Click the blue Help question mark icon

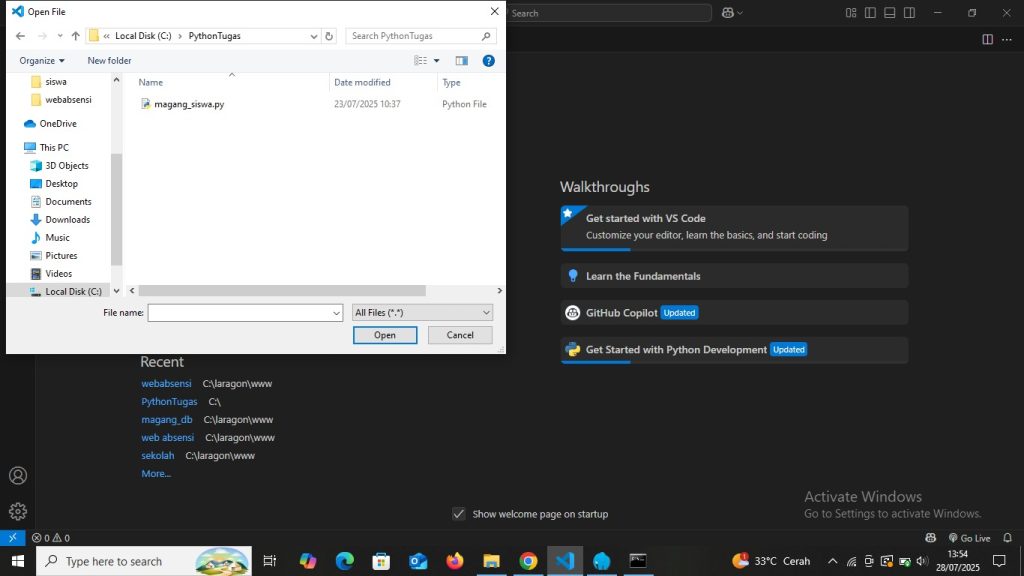[488, 60]
